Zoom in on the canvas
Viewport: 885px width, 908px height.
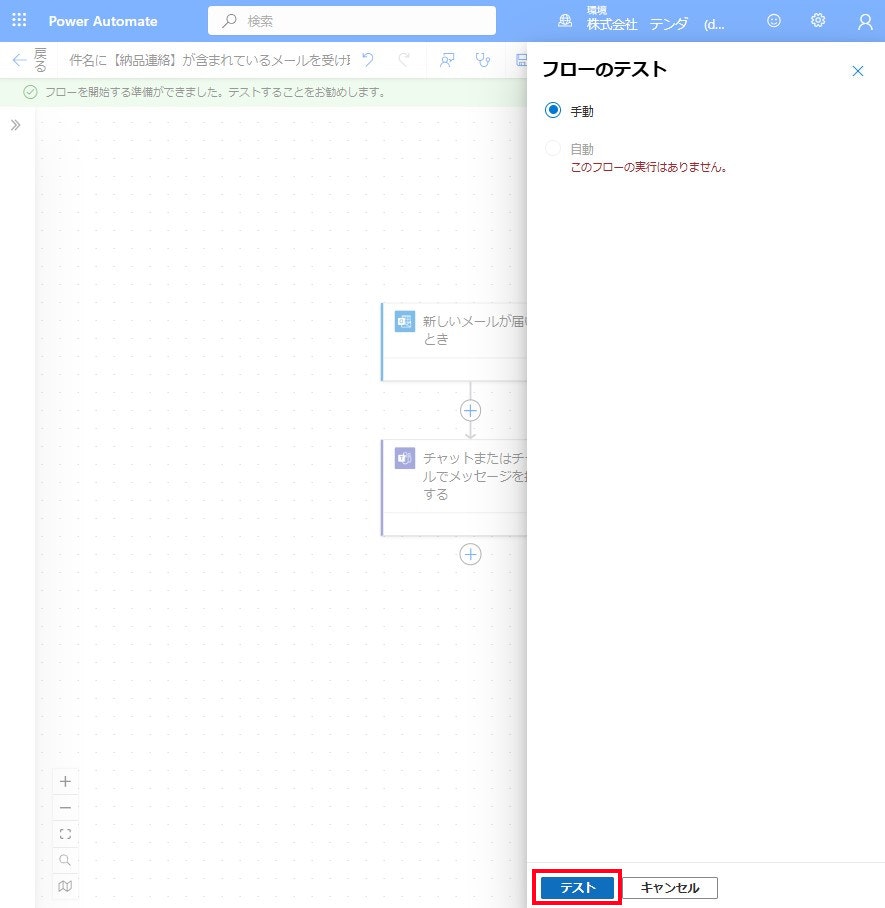click(65, 781)
